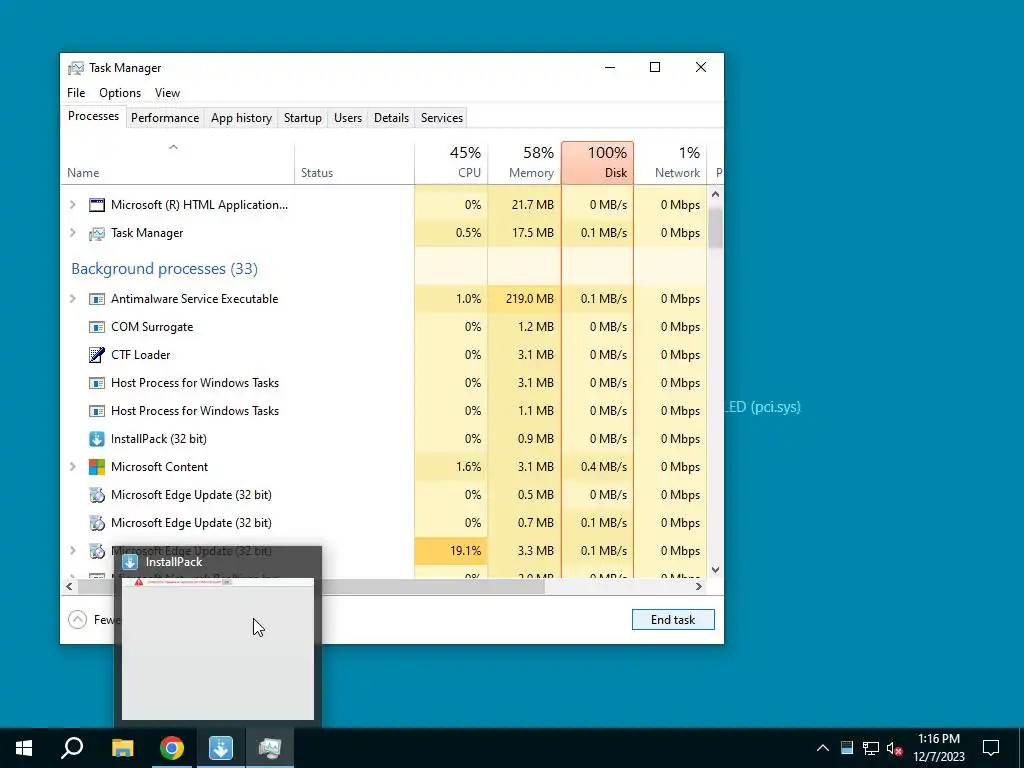The image size is (1024, 768).
Task: Switch to the App history tab
Action: coord(241,118)
